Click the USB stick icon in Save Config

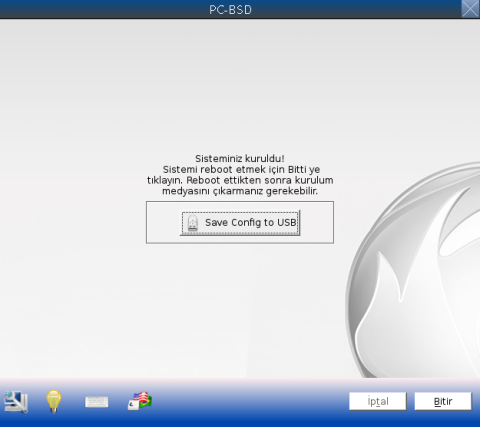tap(192, 223)
